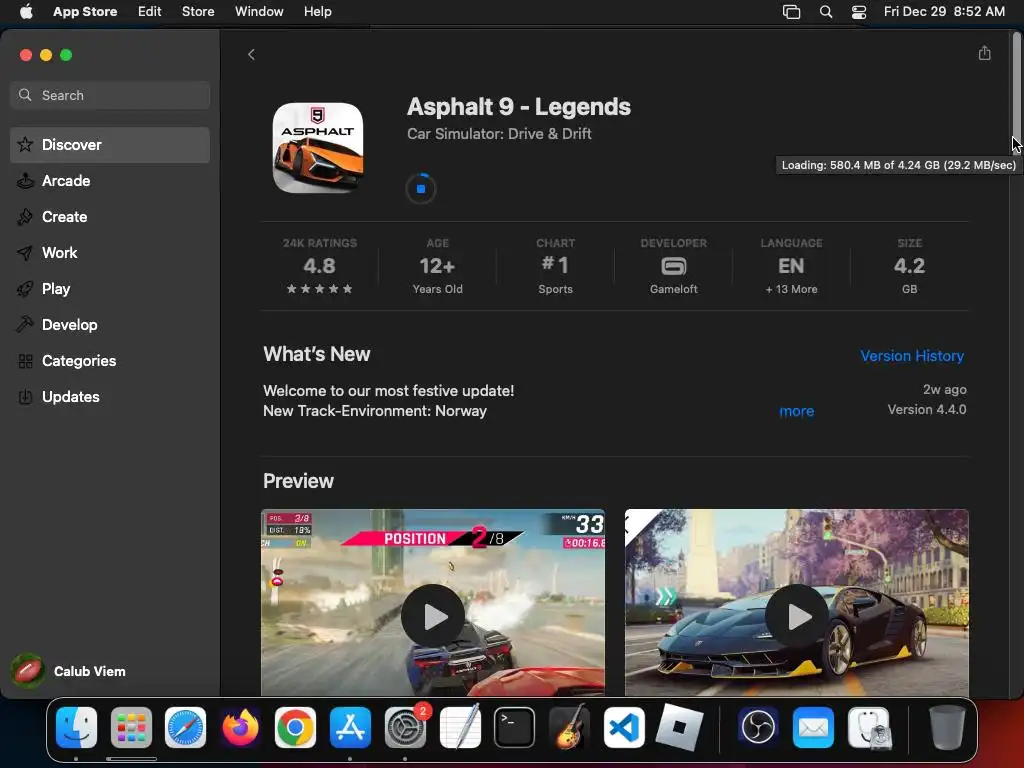Open Version History link
Screen dimensions: 1024x768
(912, 356)
